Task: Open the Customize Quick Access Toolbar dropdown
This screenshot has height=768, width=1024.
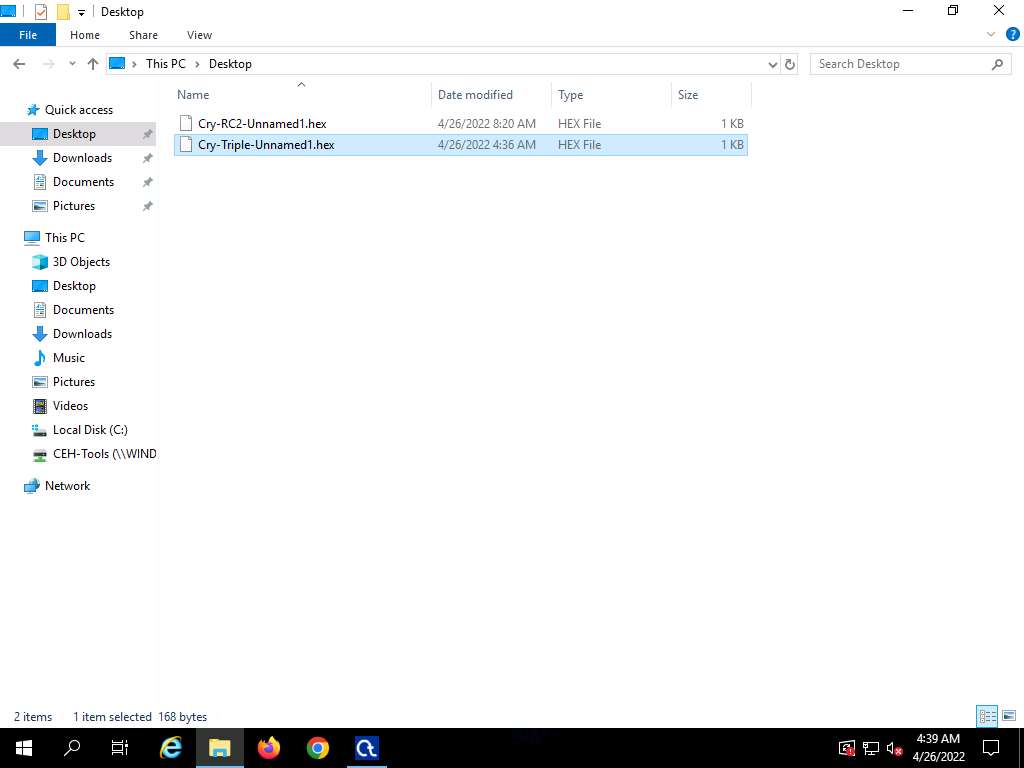Action: [x=82, y=12]
